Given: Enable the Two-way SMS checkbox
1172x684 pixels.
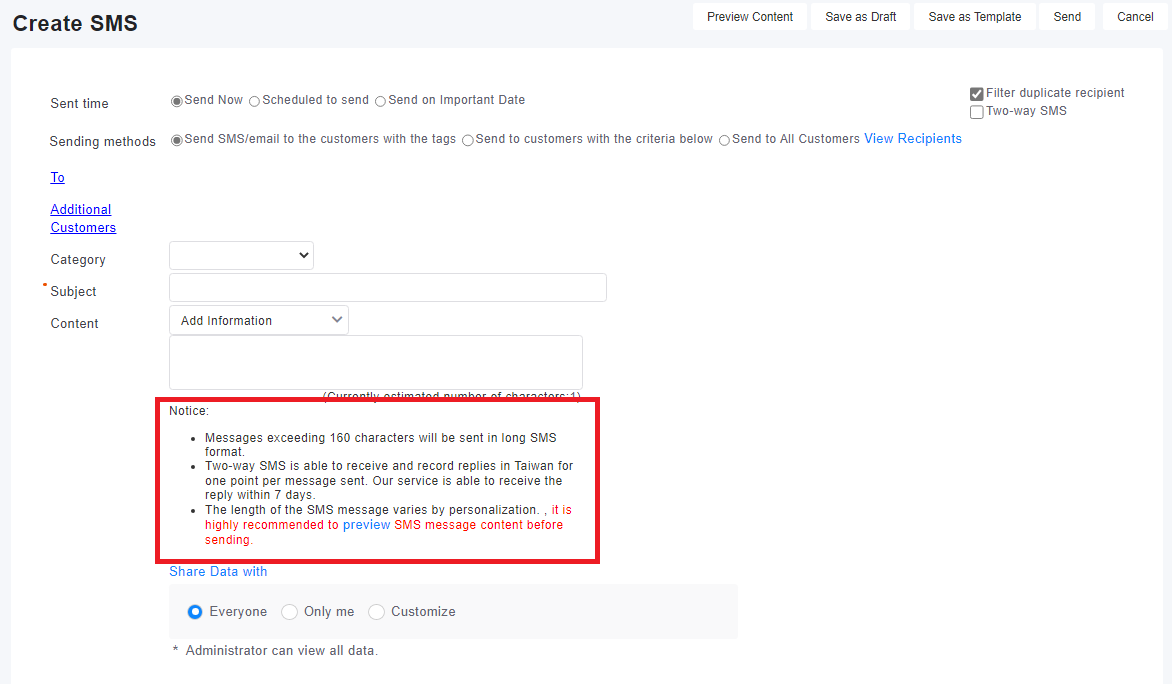Looking at the screenshot, I should [977, 112].
